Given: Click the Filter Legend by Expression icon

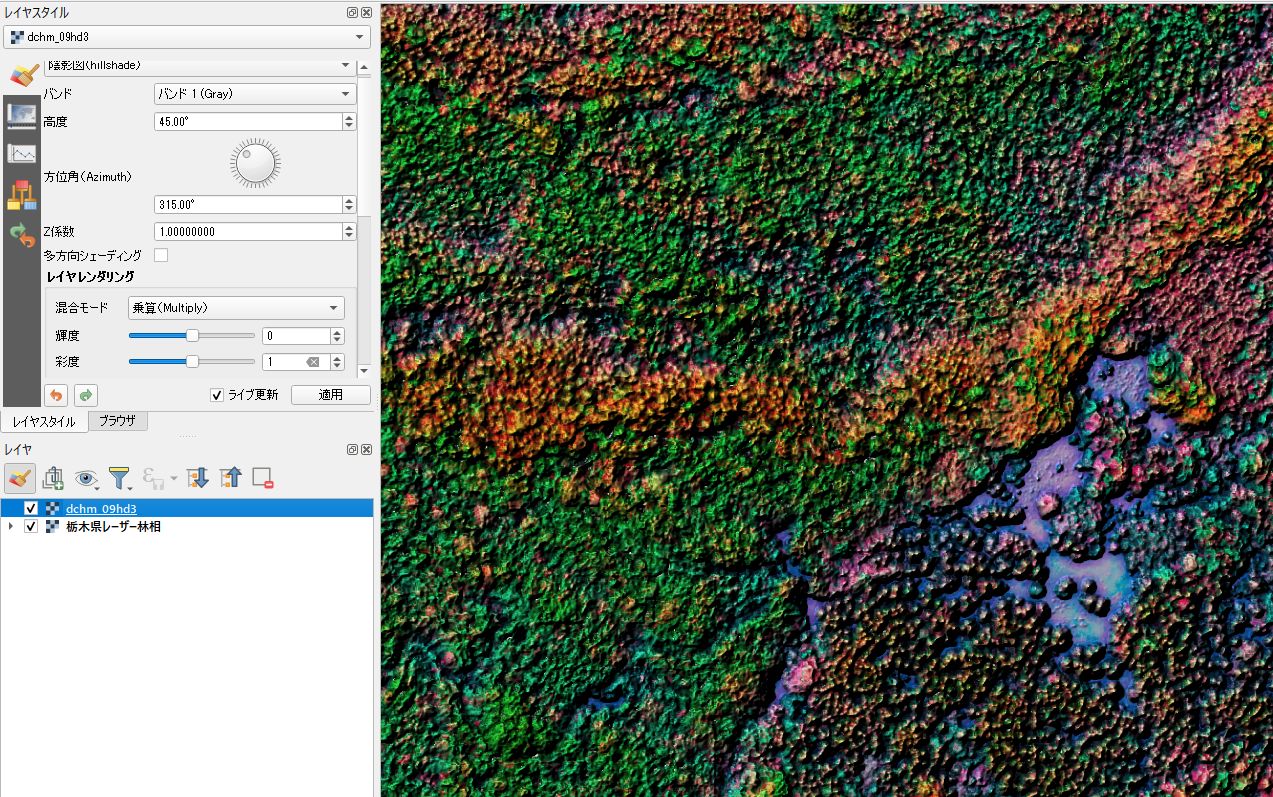Looking at the screenshot, I should pos(154,478).
